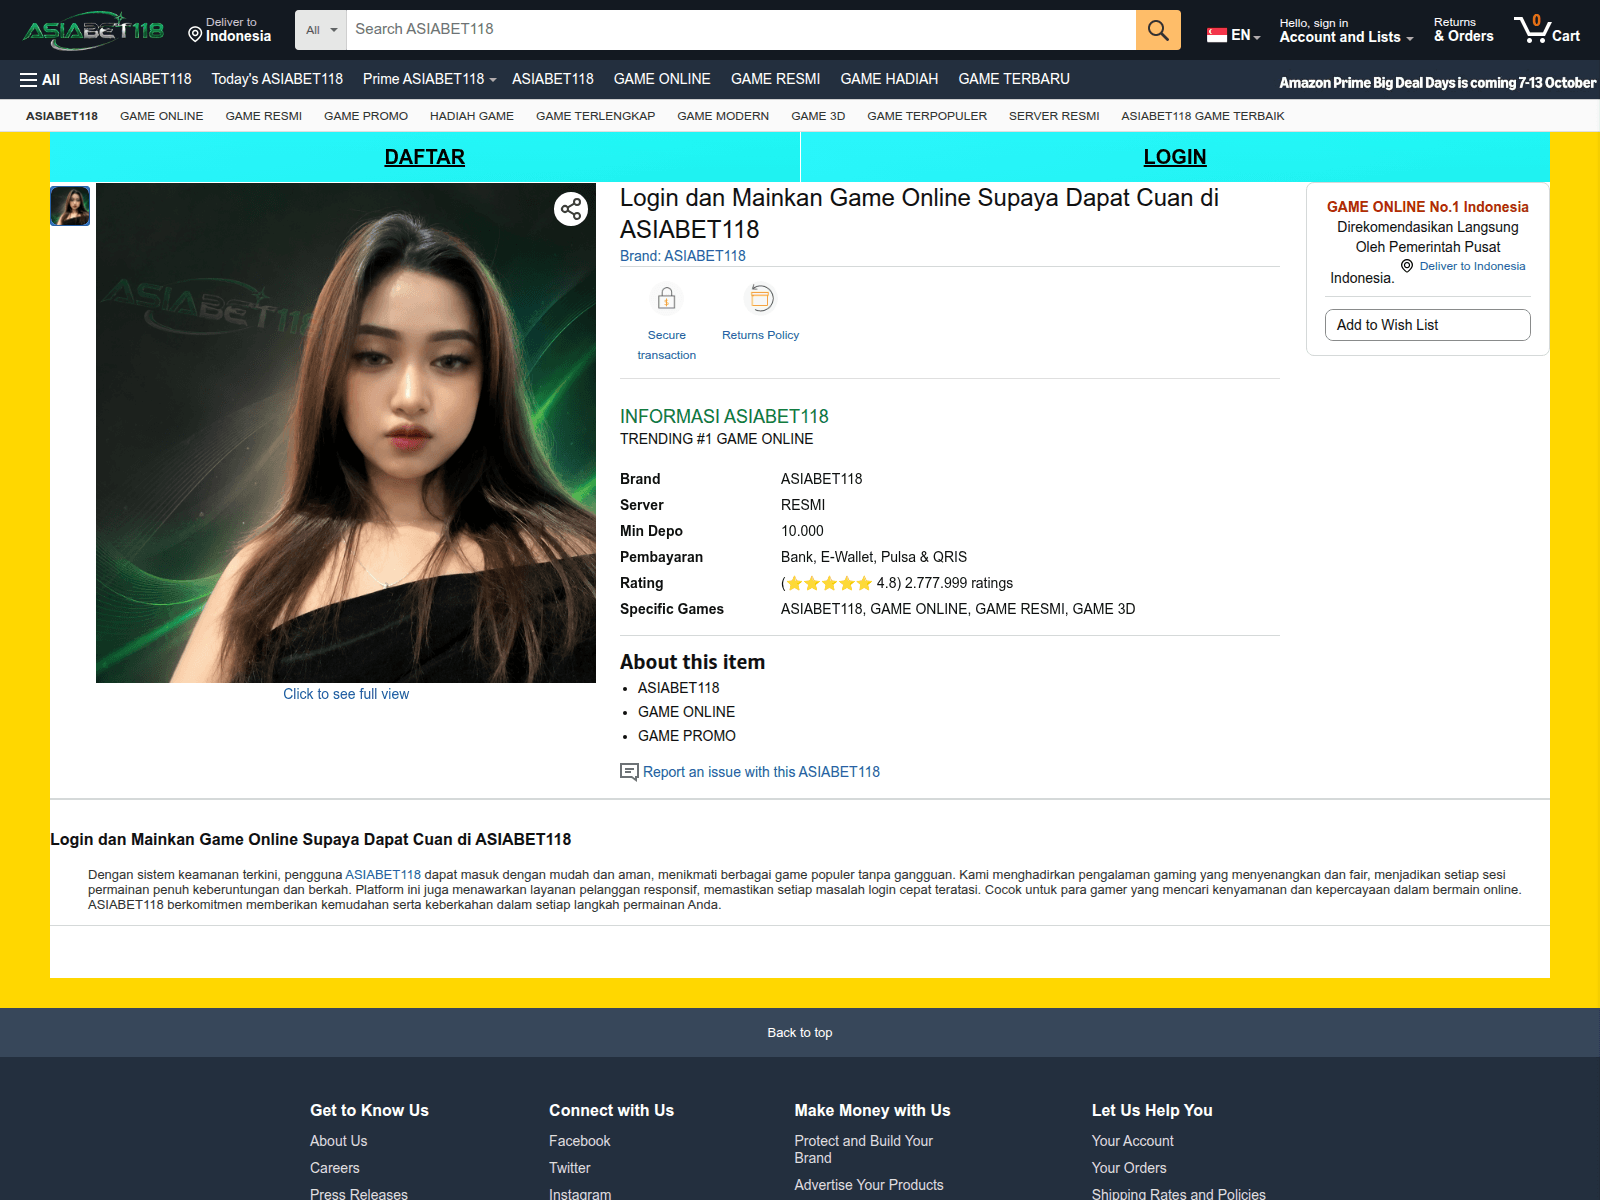Screen dimensions: 1600x1200
Task: Select GAME TERPOPULER sub nav item
Action: 927,116
